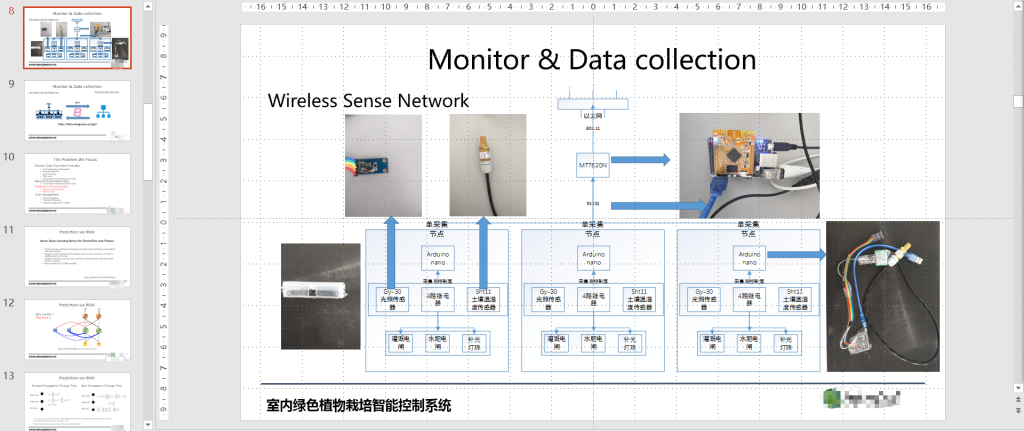Screen dimensions: 1024x431
Task: Click the thumbnail panel scrollbar handle
Action: [x=148, y=141]
